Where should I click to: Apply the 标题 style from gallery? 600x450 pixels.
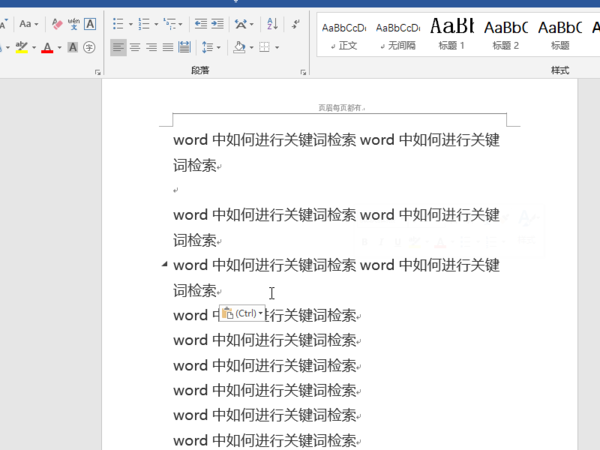pyautogui.click(x=560, y=36)
